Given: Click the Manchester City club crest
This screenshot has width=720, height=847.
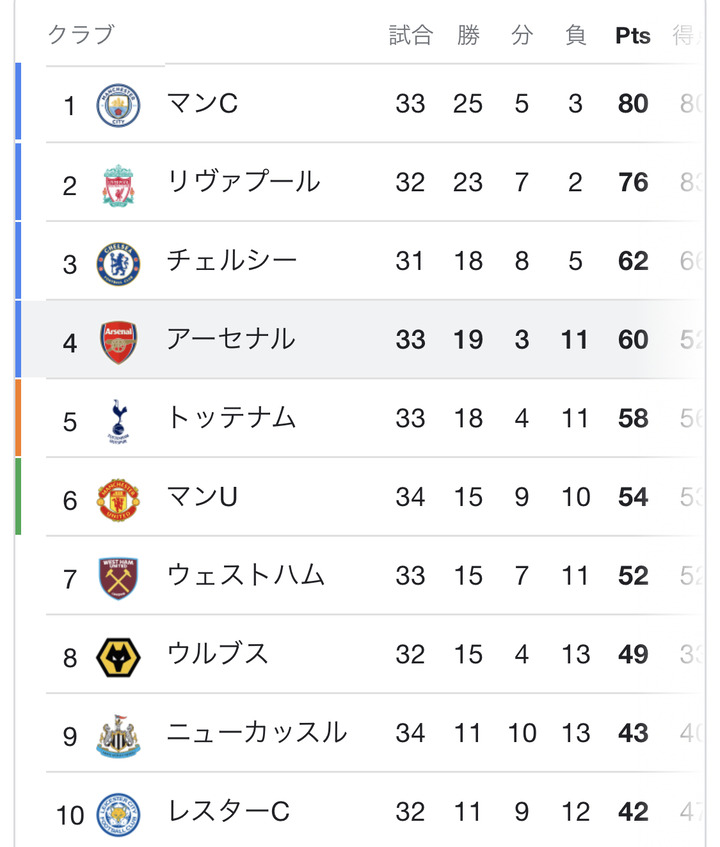Looking at the screenshot, I should coord(118,105).
